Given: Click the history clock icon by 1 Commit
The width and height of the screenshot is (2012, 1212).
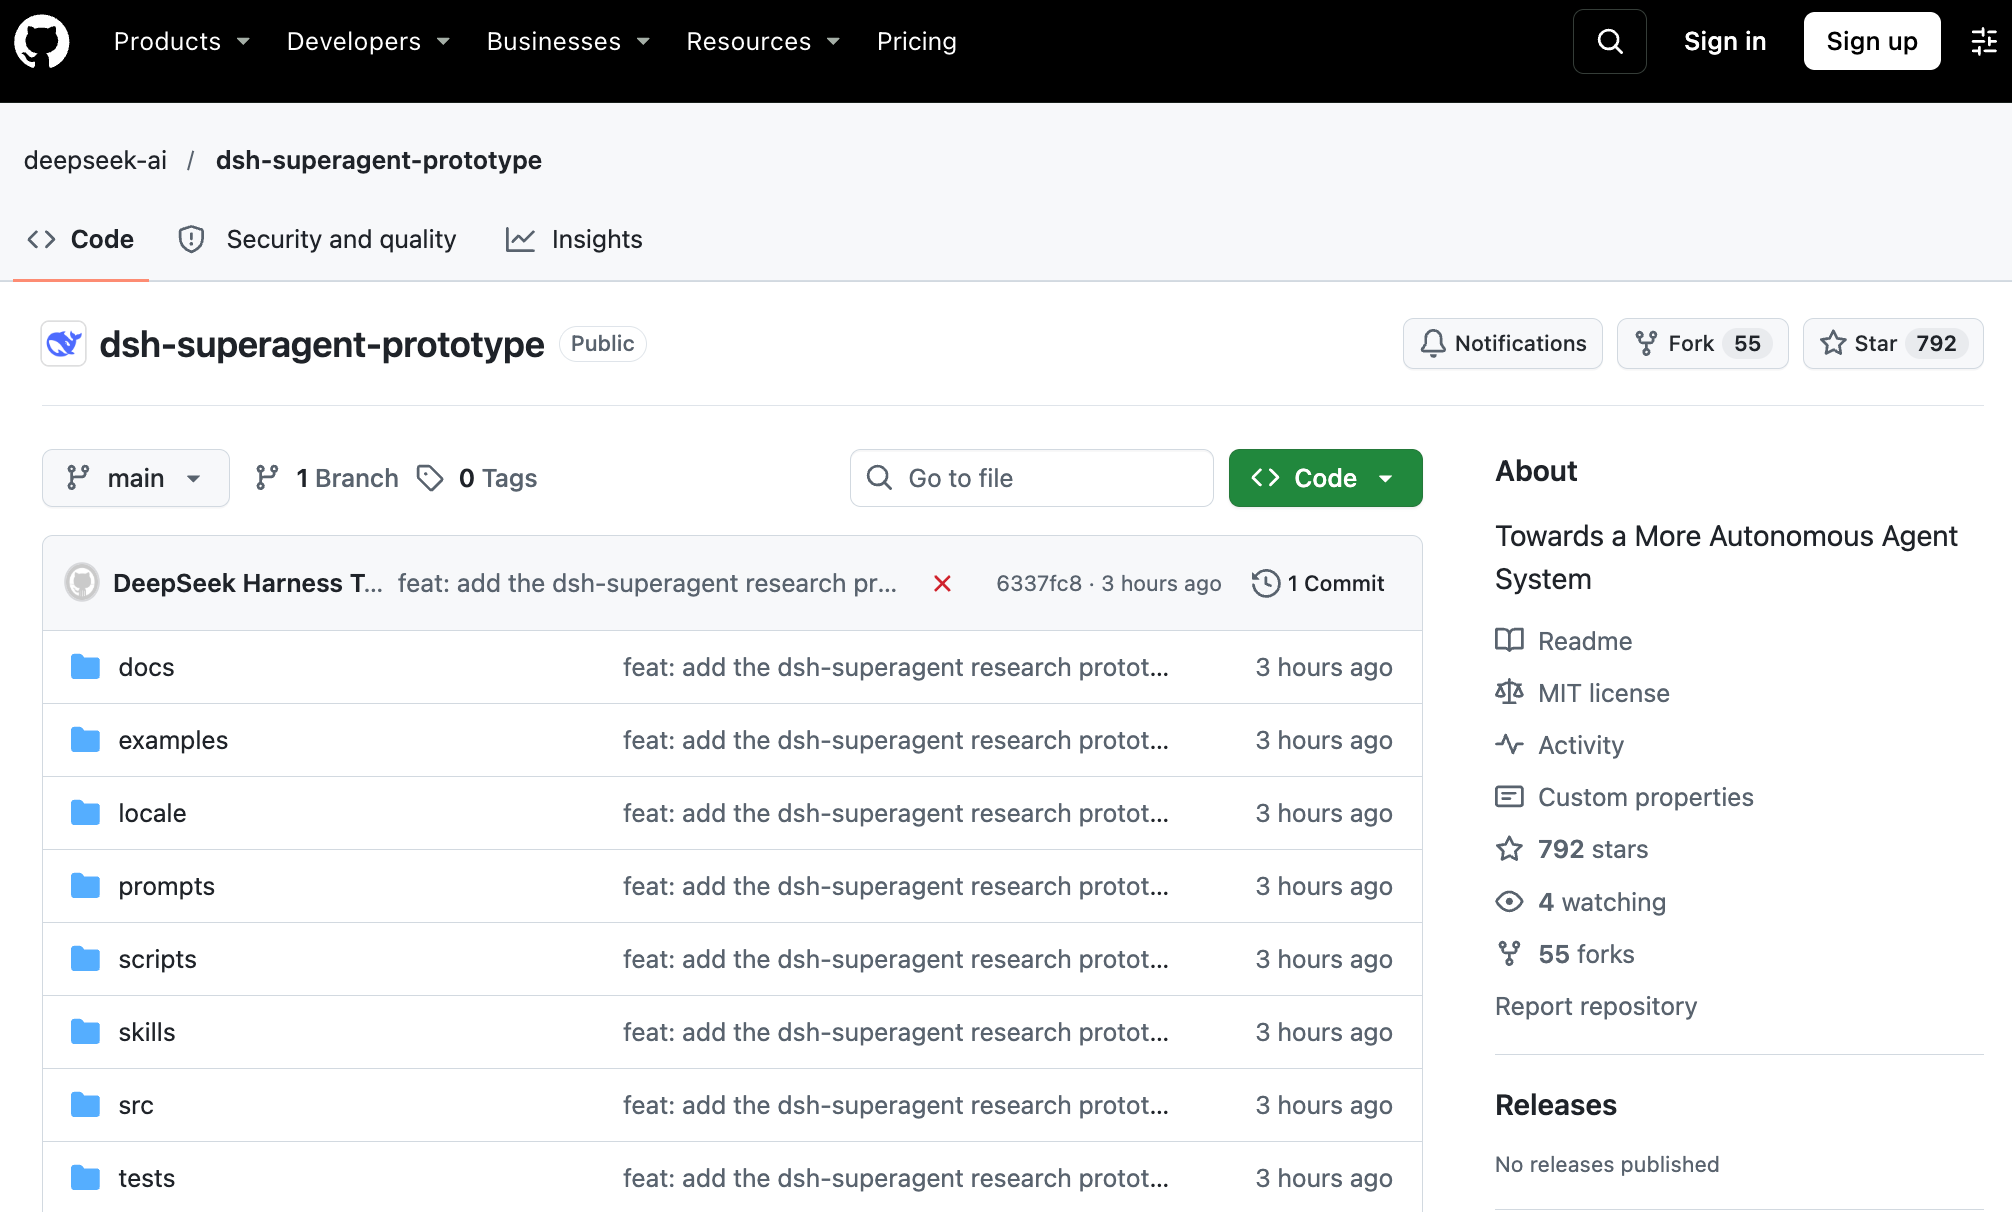Looking at the screenshot, I should pos(1265,583).
